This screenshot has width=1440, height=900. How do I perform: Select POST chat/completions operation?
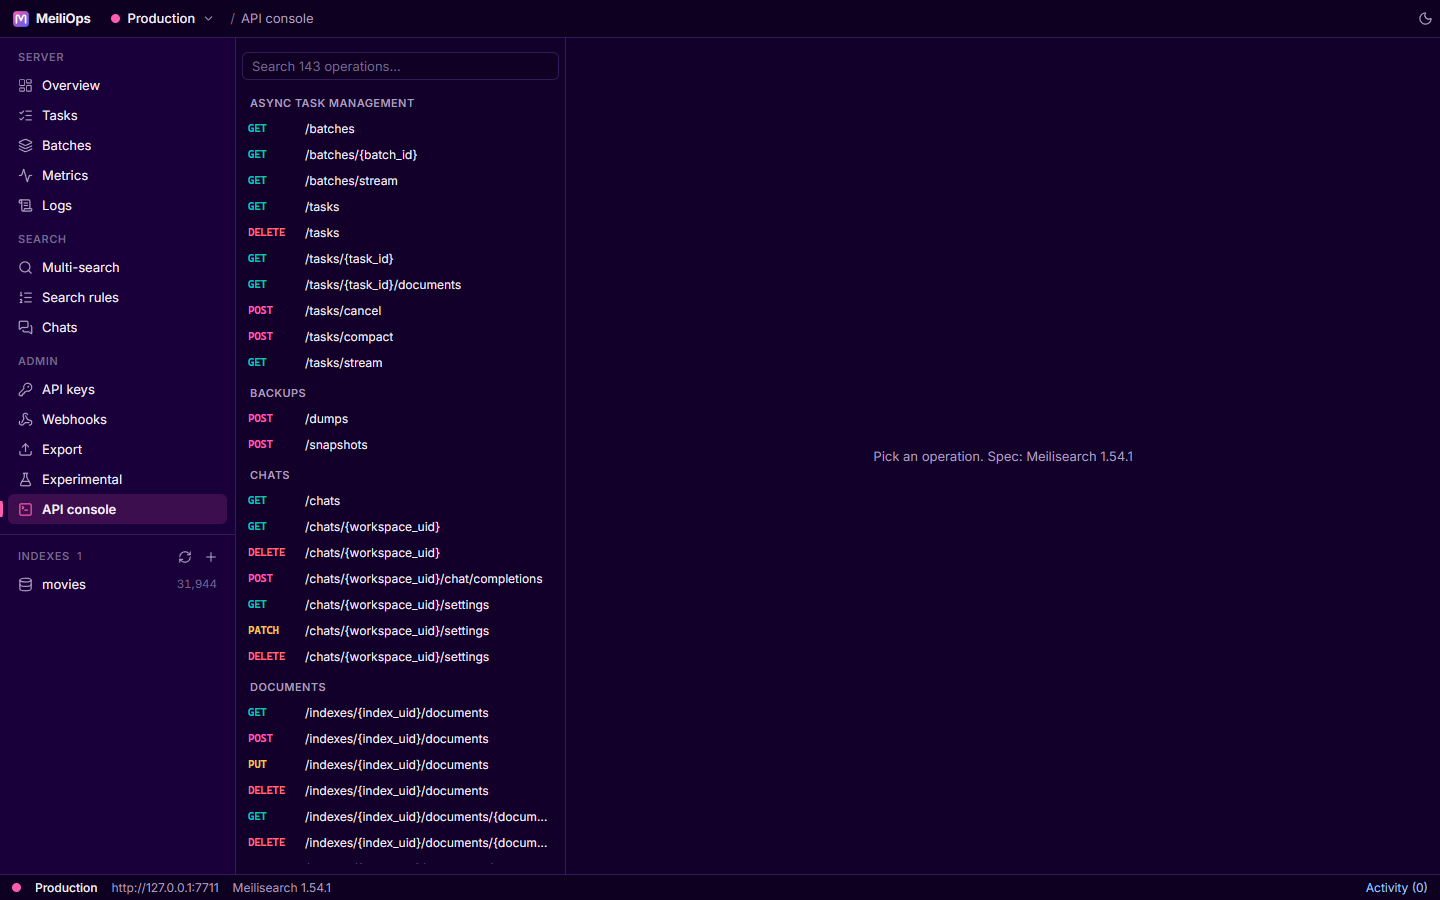coord(400,578)
